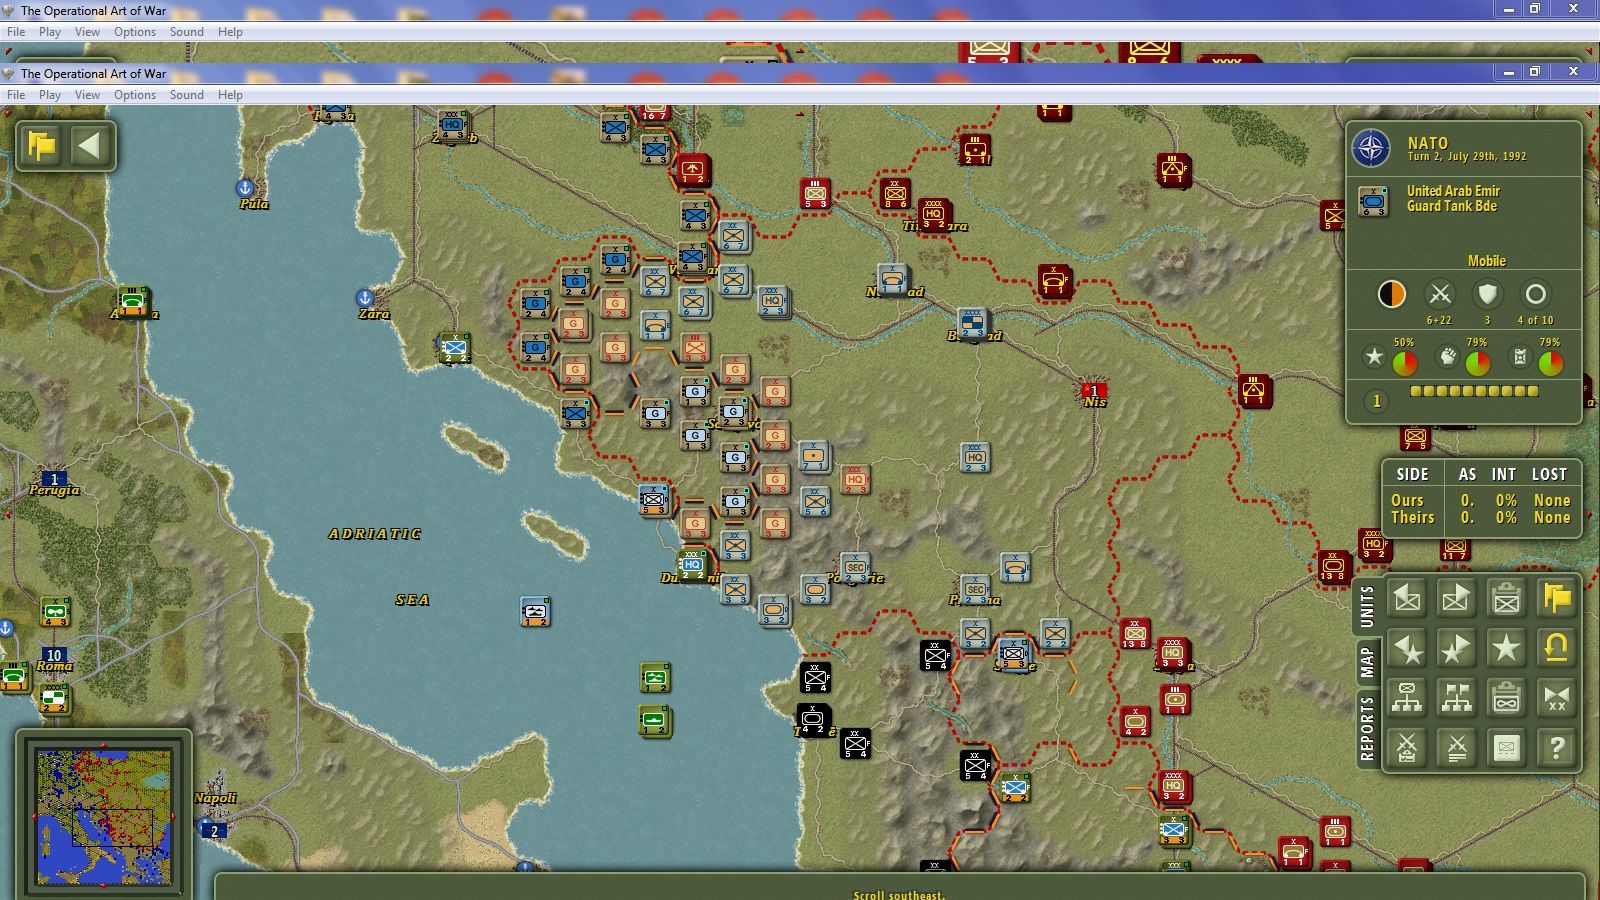Switch to the REPORTS tab
The height and width of the screenshot is (900, 1600).
click(1367, 728)
